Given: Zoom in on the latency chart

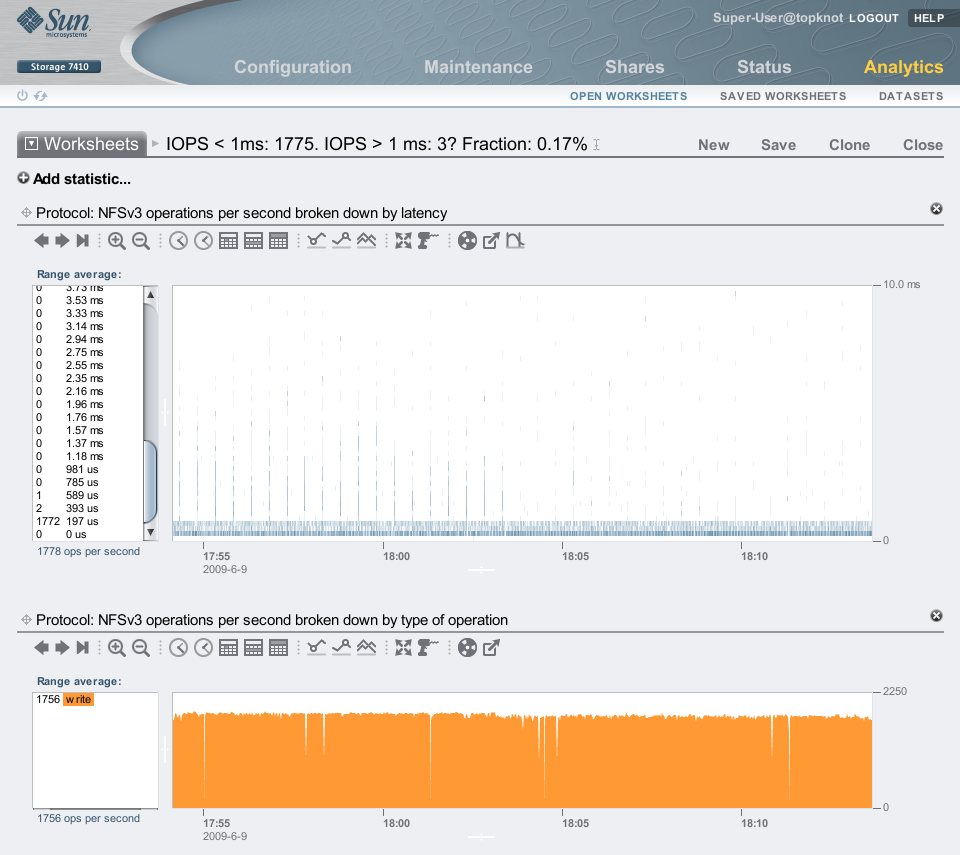Looking at the screenshot, I should (x=117, y=241).
